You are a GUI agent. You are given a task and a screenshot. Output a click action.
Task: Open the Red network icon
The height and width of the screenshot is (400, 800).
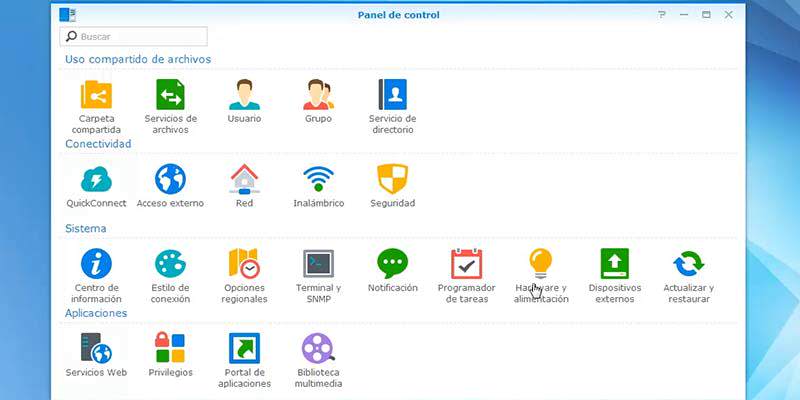coord(244,179)
